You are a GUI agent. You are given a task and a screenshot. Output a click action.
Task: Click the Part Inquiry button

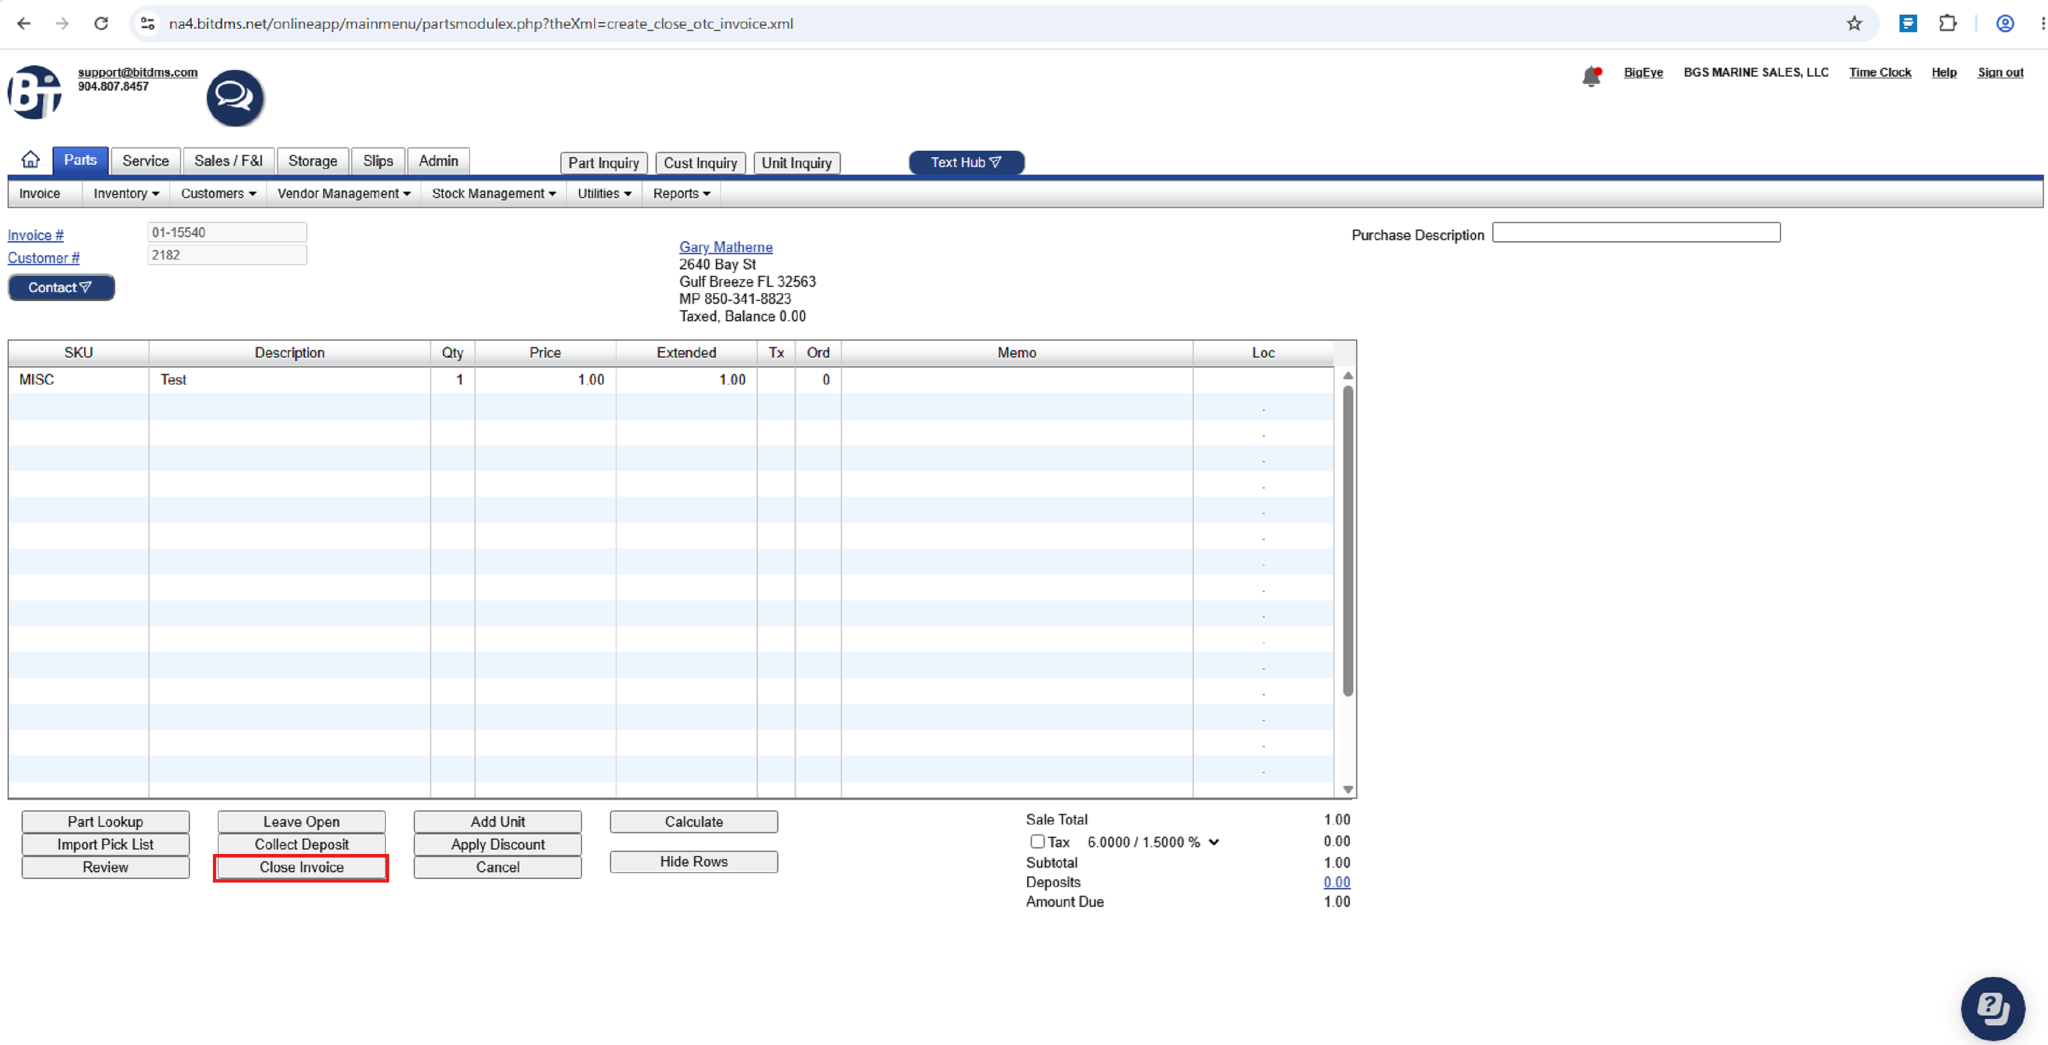click(603, 163)
